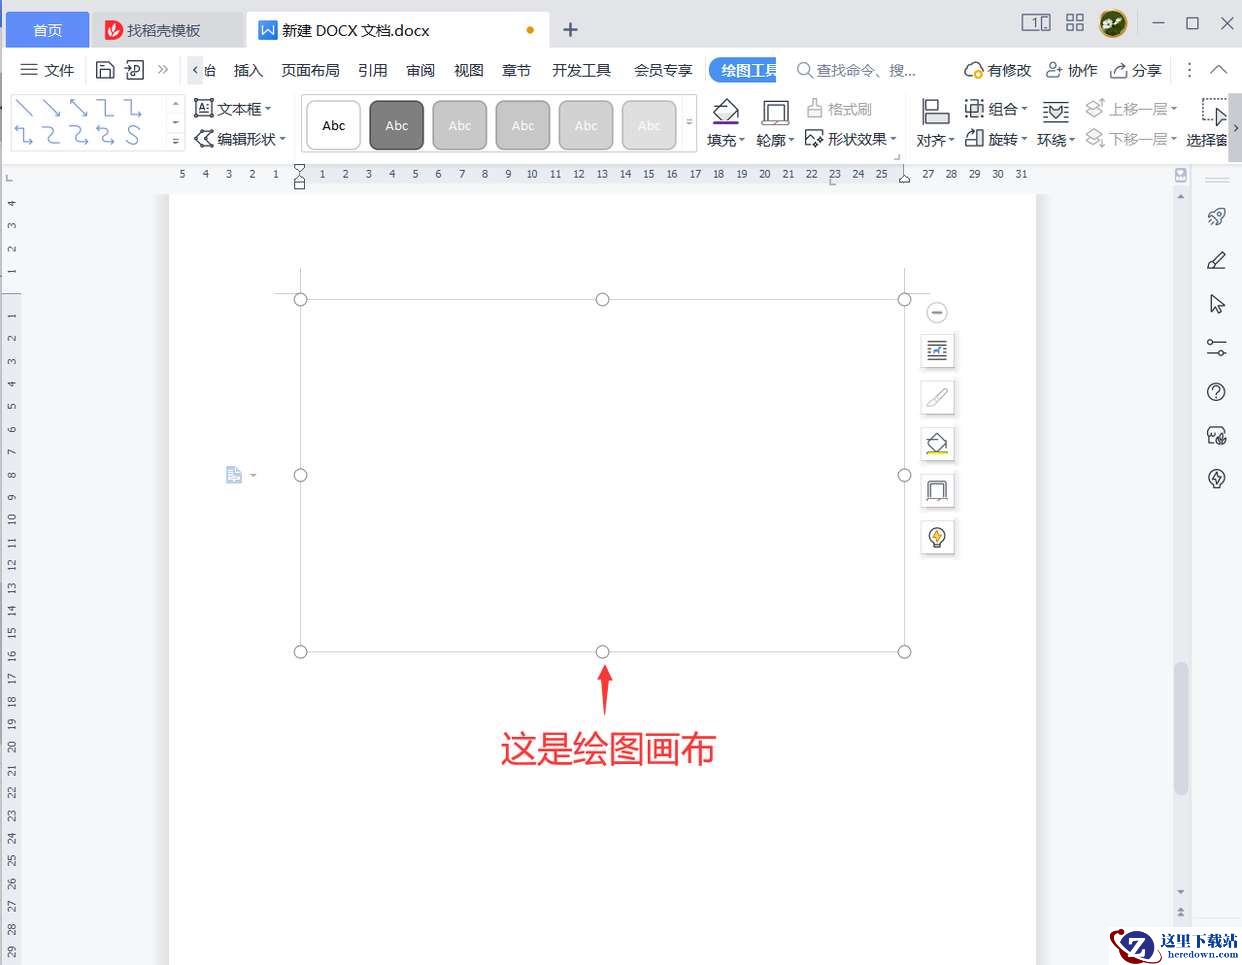Click the floating lightbulb tips icon

coord(937,537)
